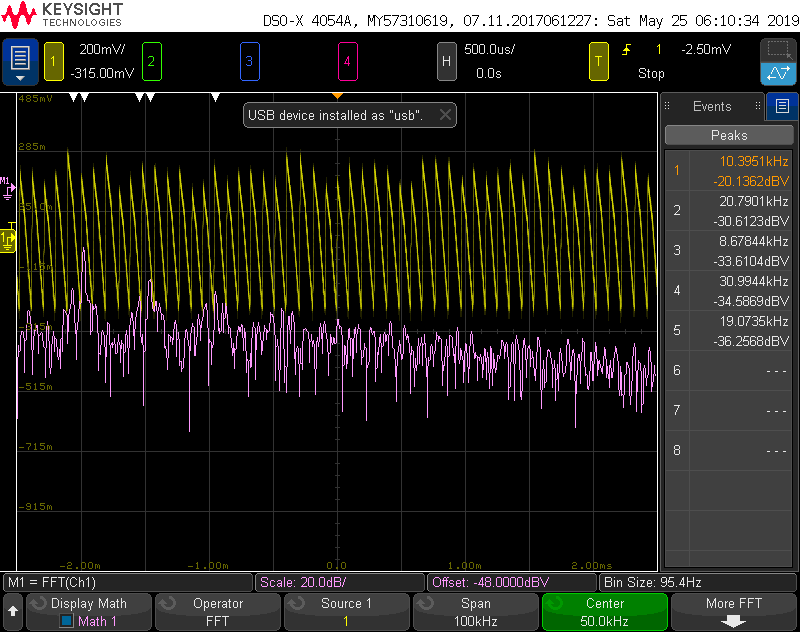800x632 pixels.
Task: Toggle Channel 4 on or off
Action: click(347, 61)
